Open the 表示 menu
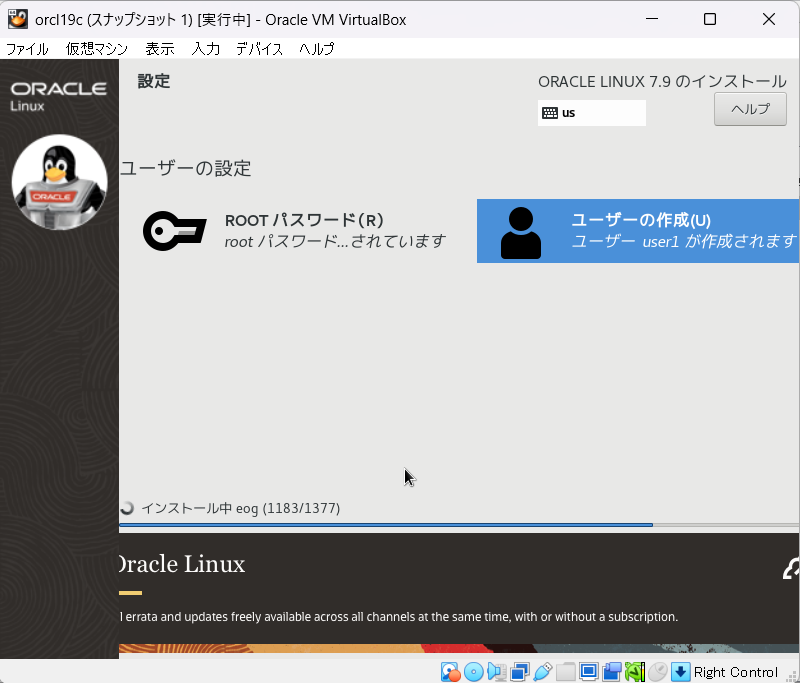The image size is (800, 683). pyautogui.click(x=159, y=49)
